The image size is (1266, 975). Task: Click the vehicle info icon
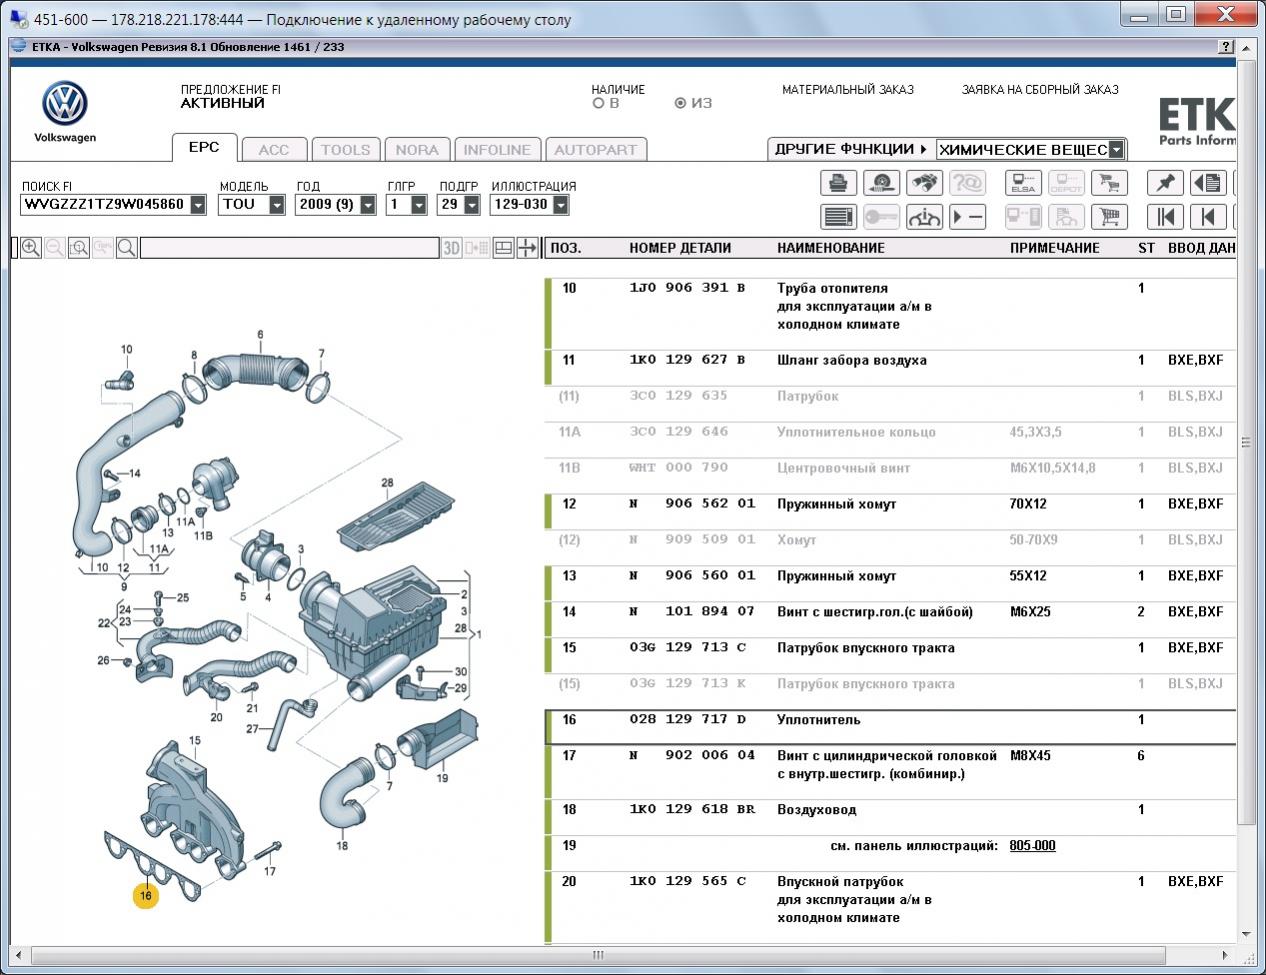click(x=924, y=216)
